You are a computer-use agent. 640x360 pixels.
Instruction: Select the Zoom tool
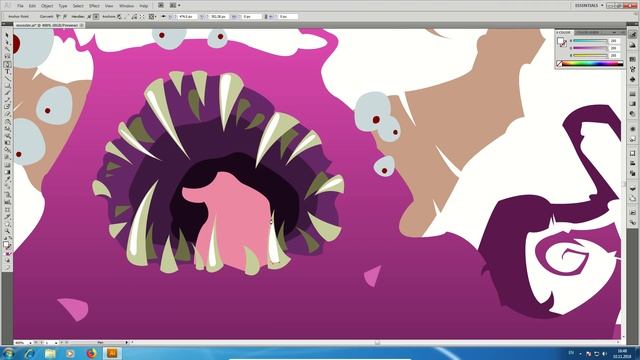(x=7, y=231)
